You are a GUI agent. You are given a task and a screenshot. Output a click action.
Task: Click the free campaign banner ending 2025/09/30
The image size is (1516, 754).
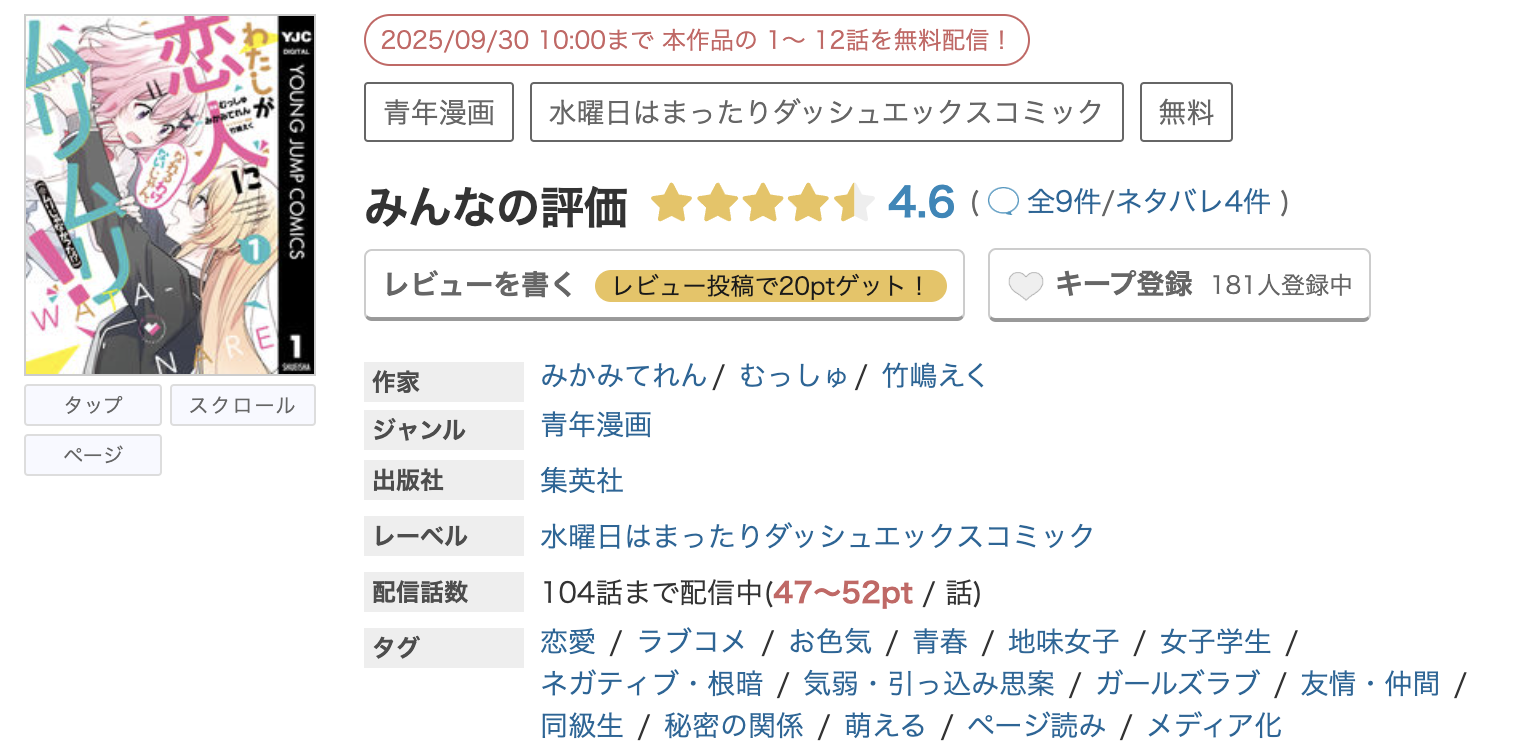tap(696, 40)
